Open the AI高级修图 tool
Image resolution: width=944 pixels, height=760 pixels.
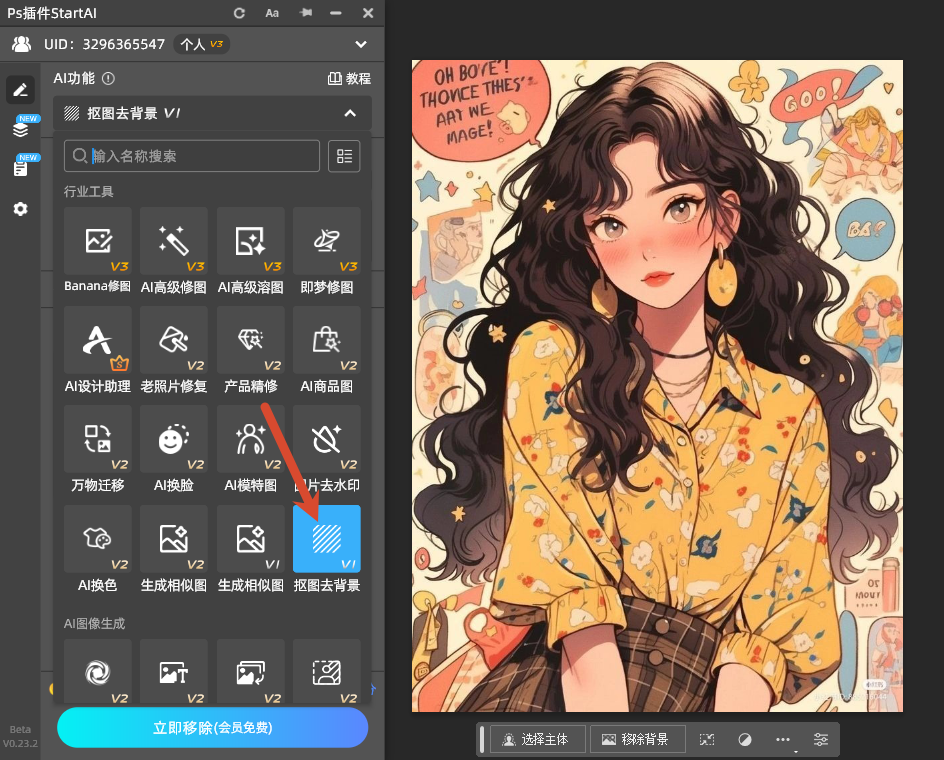pos(174,241)
